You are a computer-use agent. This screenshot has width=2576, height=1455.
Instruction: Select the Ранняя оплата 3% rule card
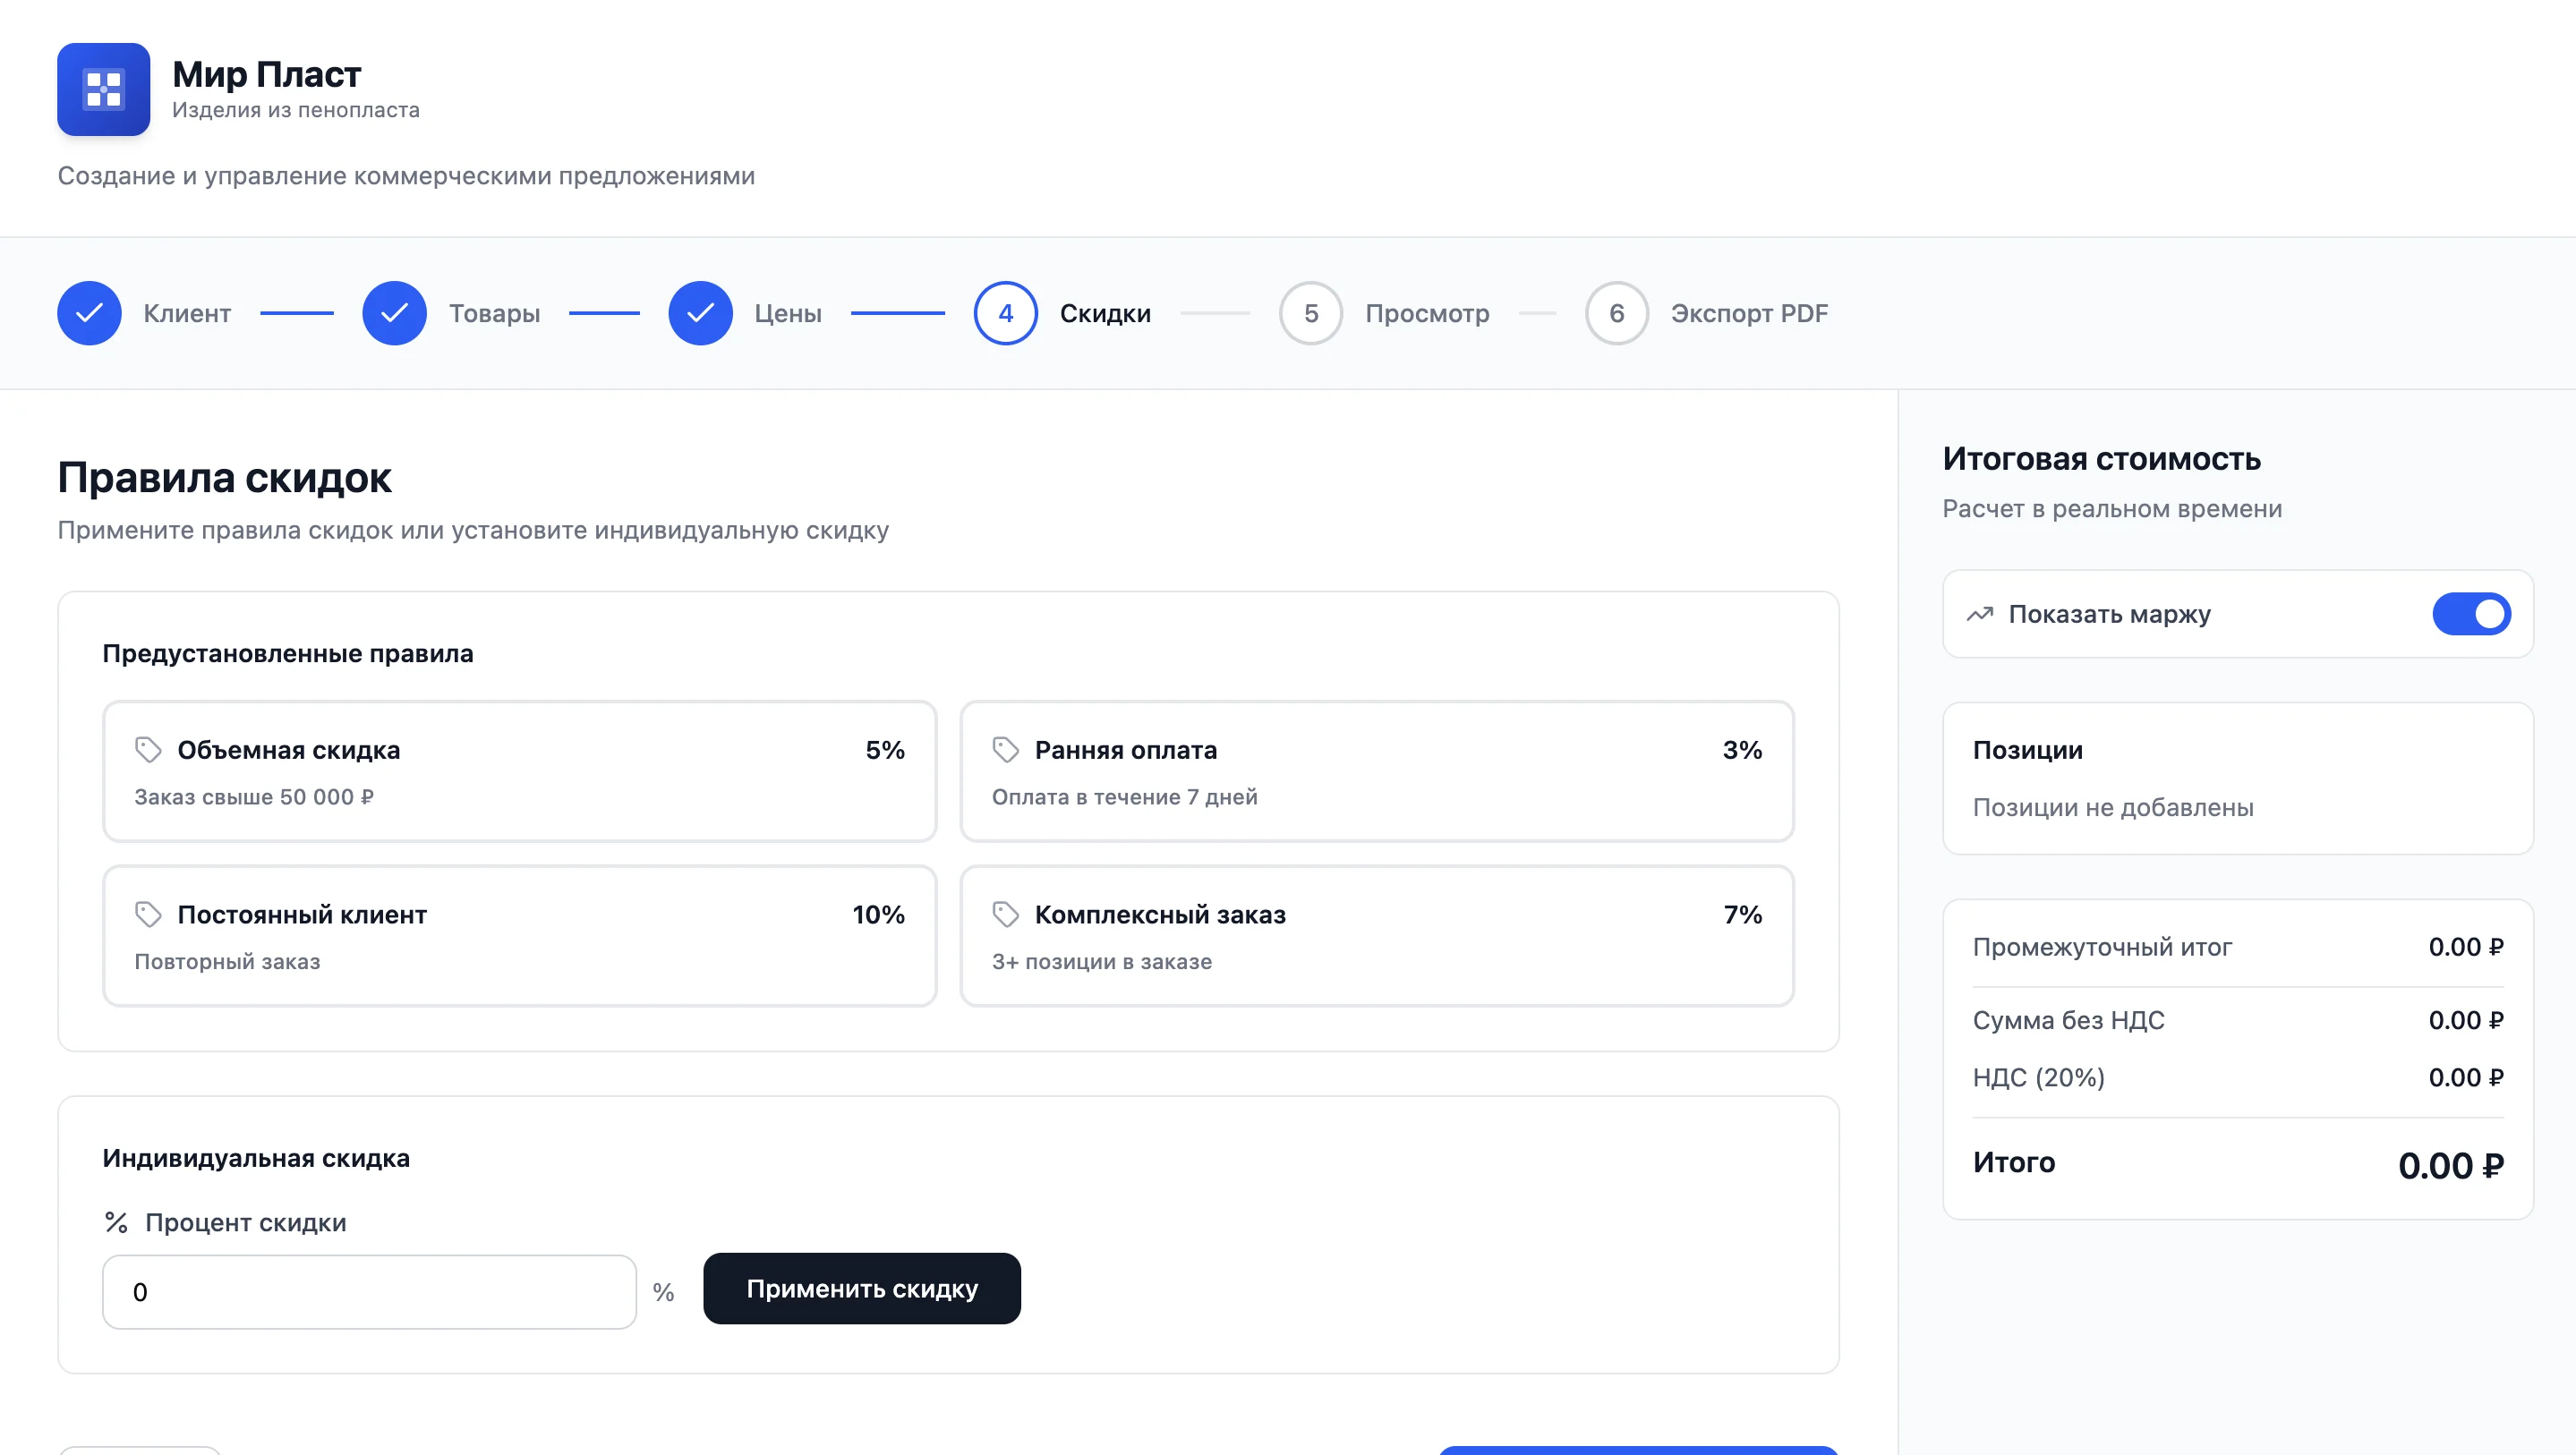point(1376,771)
